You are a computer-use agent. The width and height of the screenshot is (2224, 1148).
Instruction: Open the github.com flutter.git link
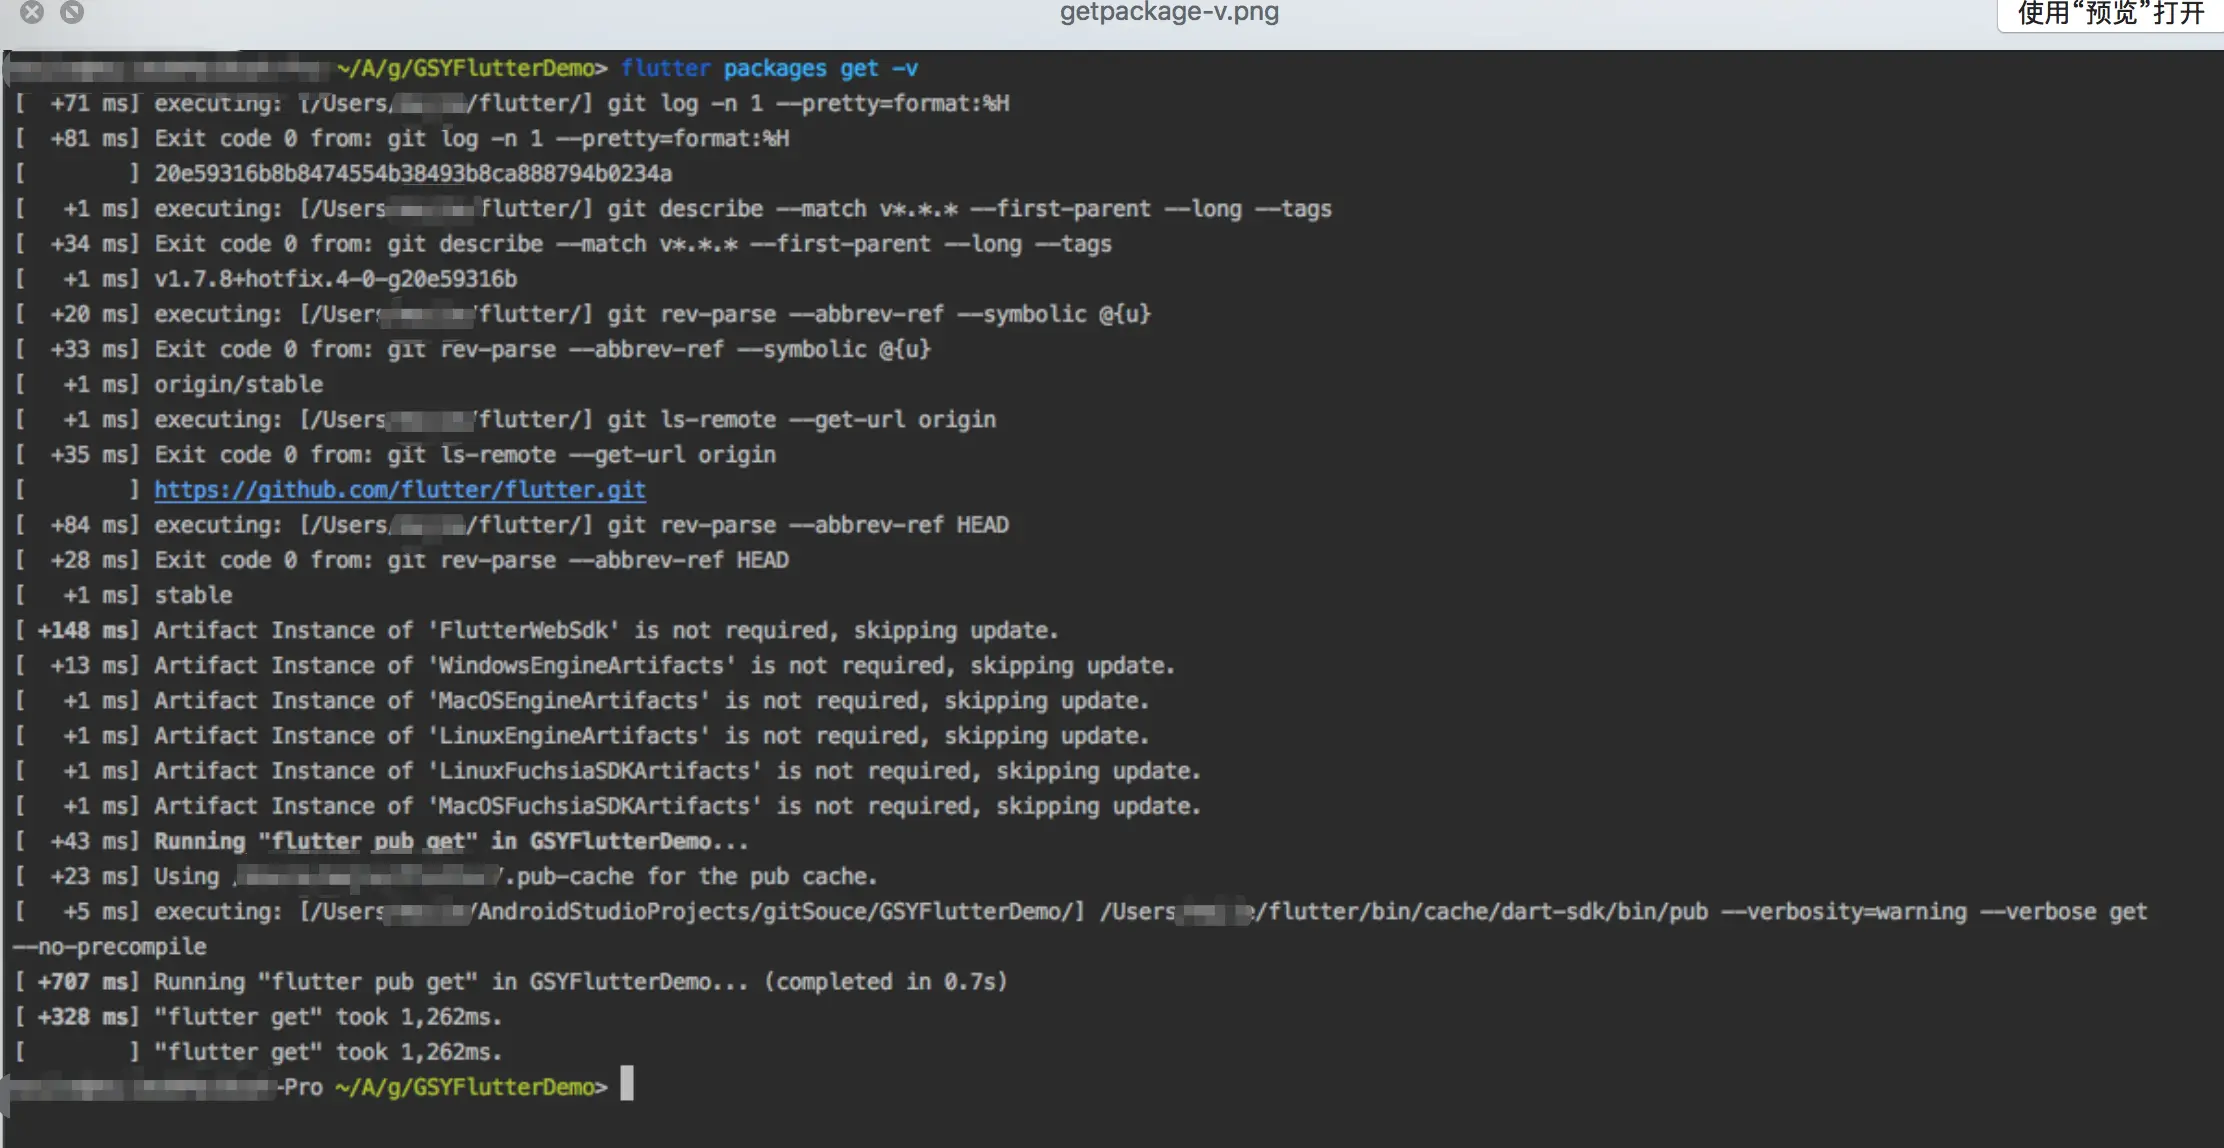point(399,490)
